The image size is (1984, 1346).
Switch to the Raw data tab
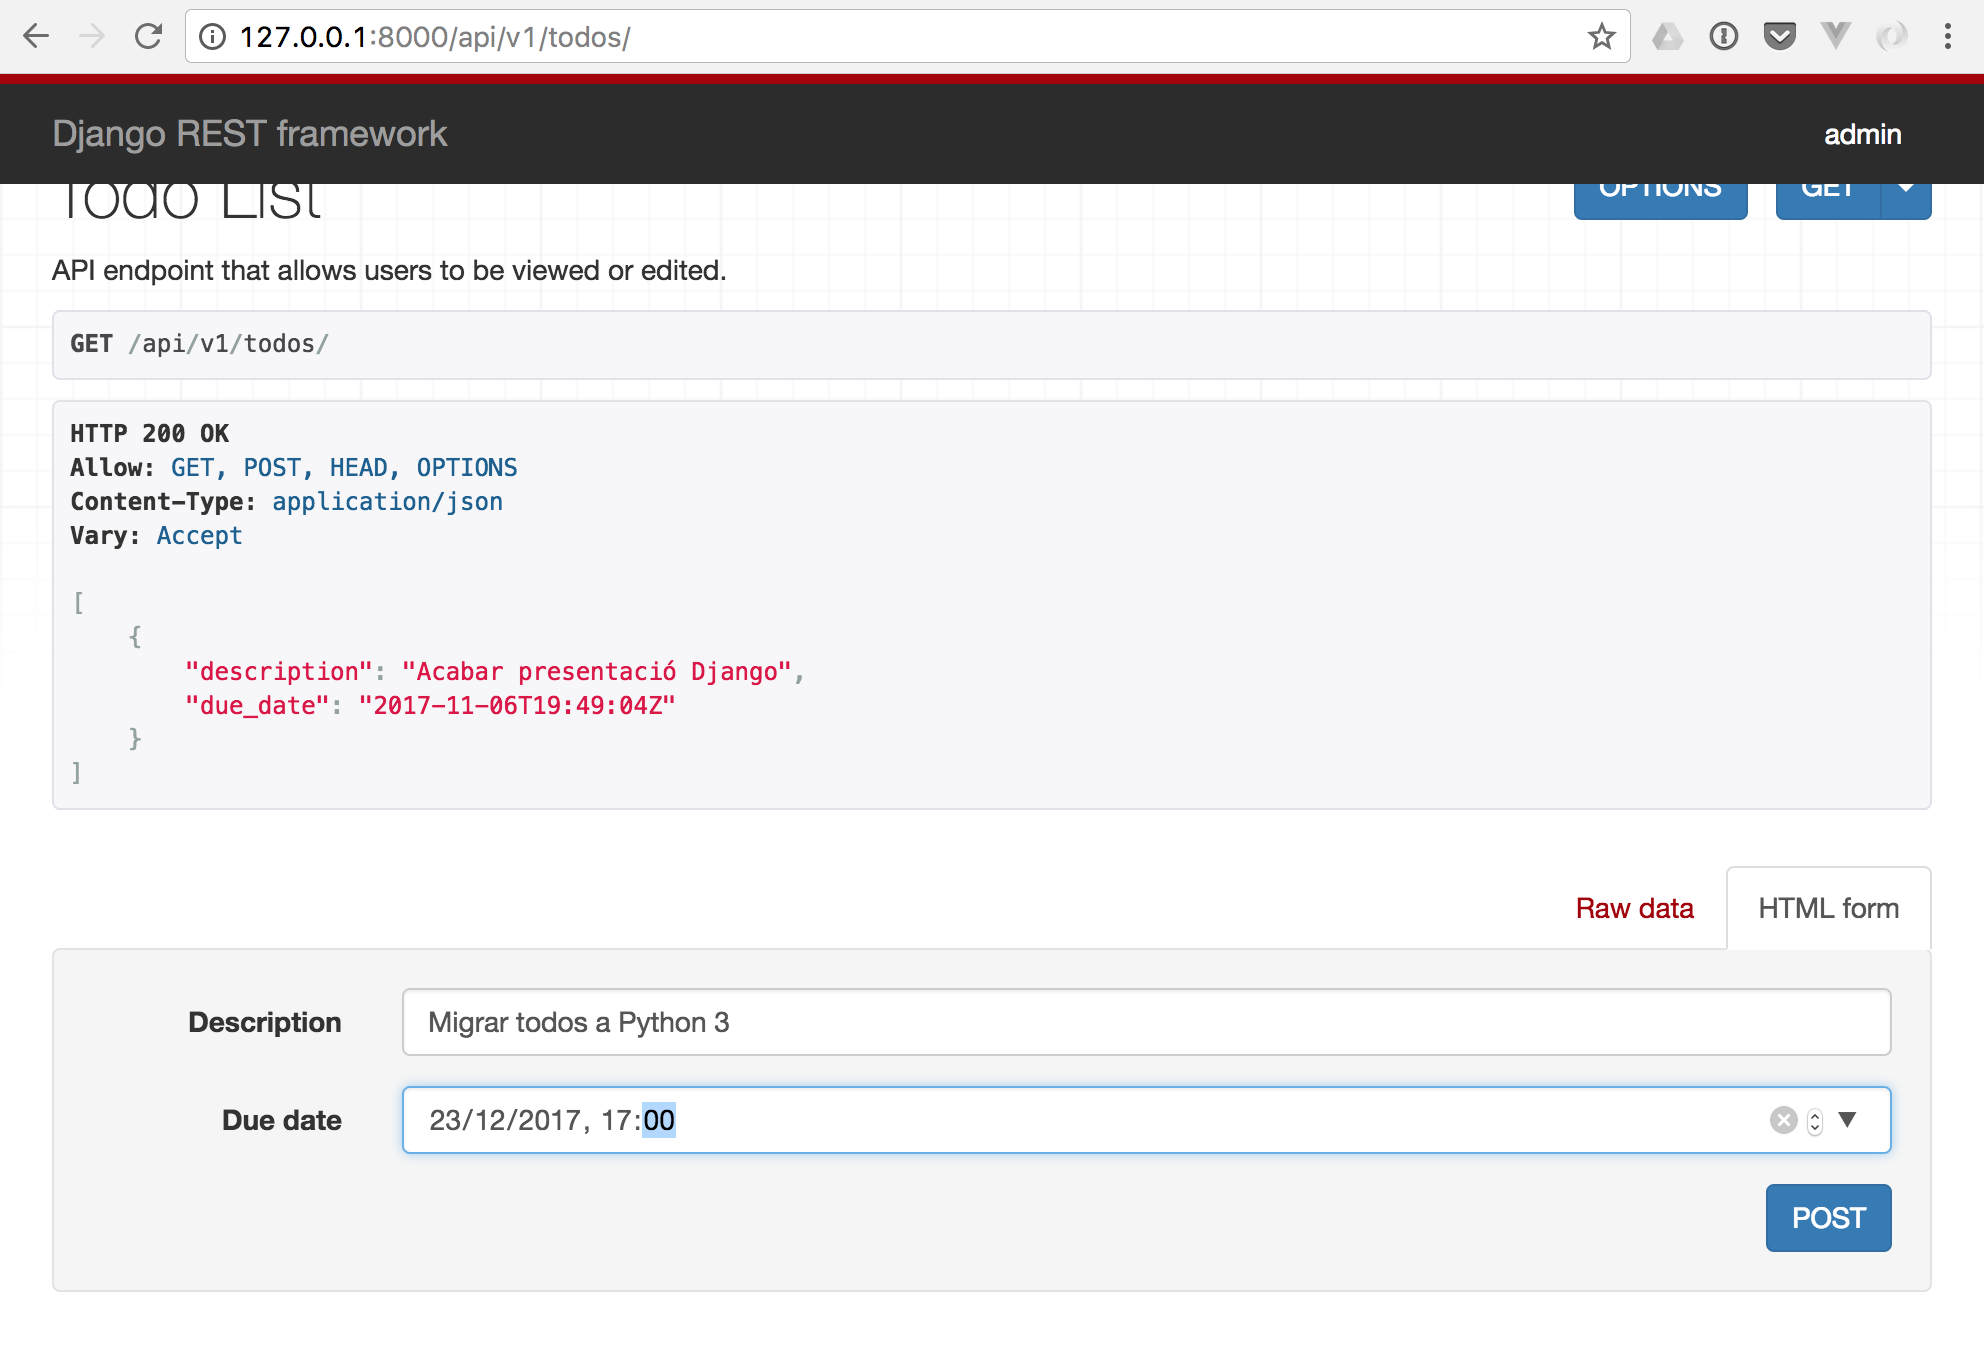1634,908
